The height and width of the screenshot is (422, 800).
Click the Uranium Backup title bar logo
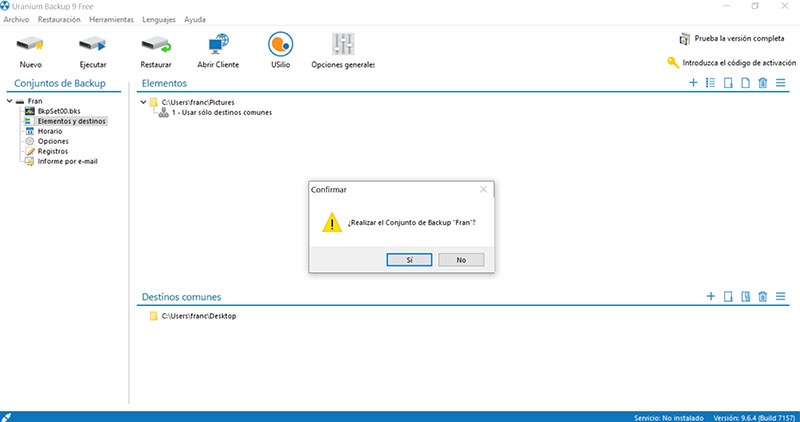5,6
